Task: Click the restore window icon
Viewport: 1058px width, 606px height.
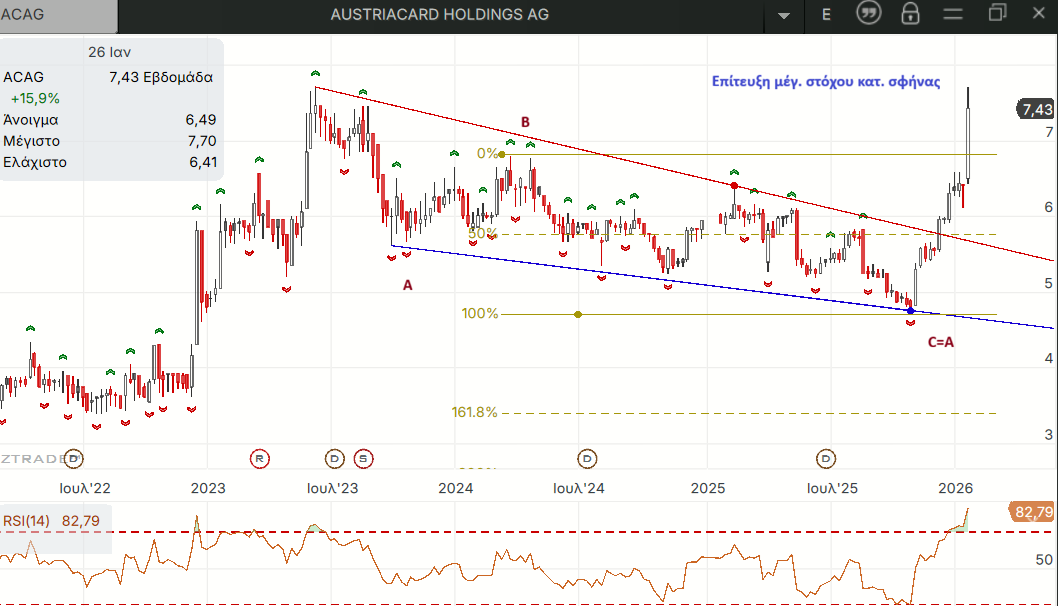Action: pos(997,13)
